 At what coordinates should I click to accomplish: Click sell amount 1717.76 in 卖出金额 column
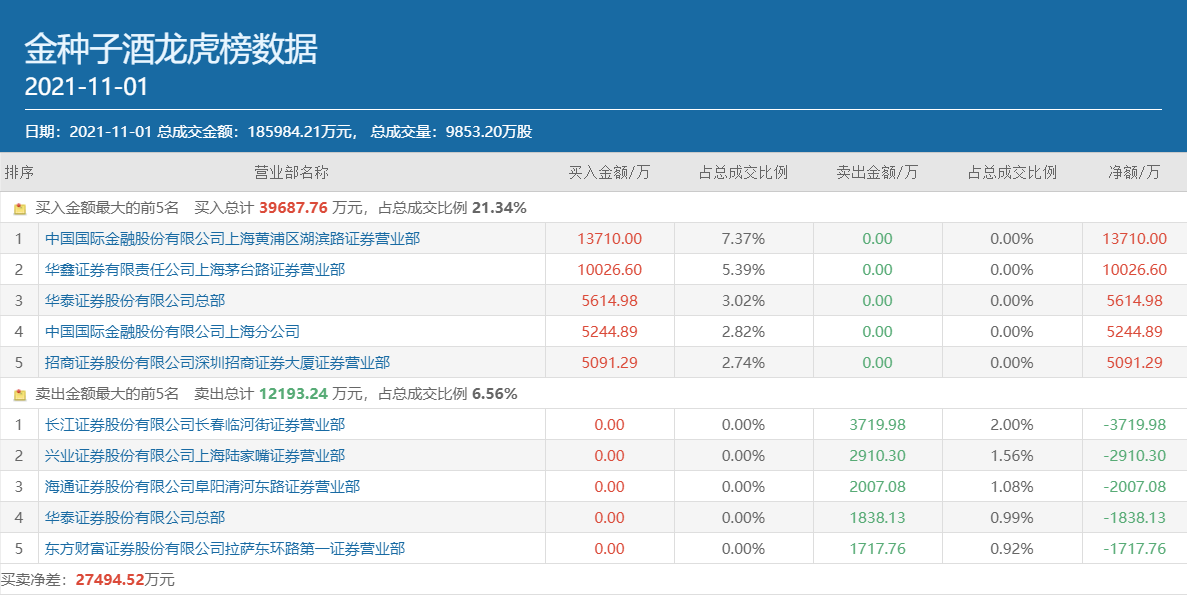point(877,549)
